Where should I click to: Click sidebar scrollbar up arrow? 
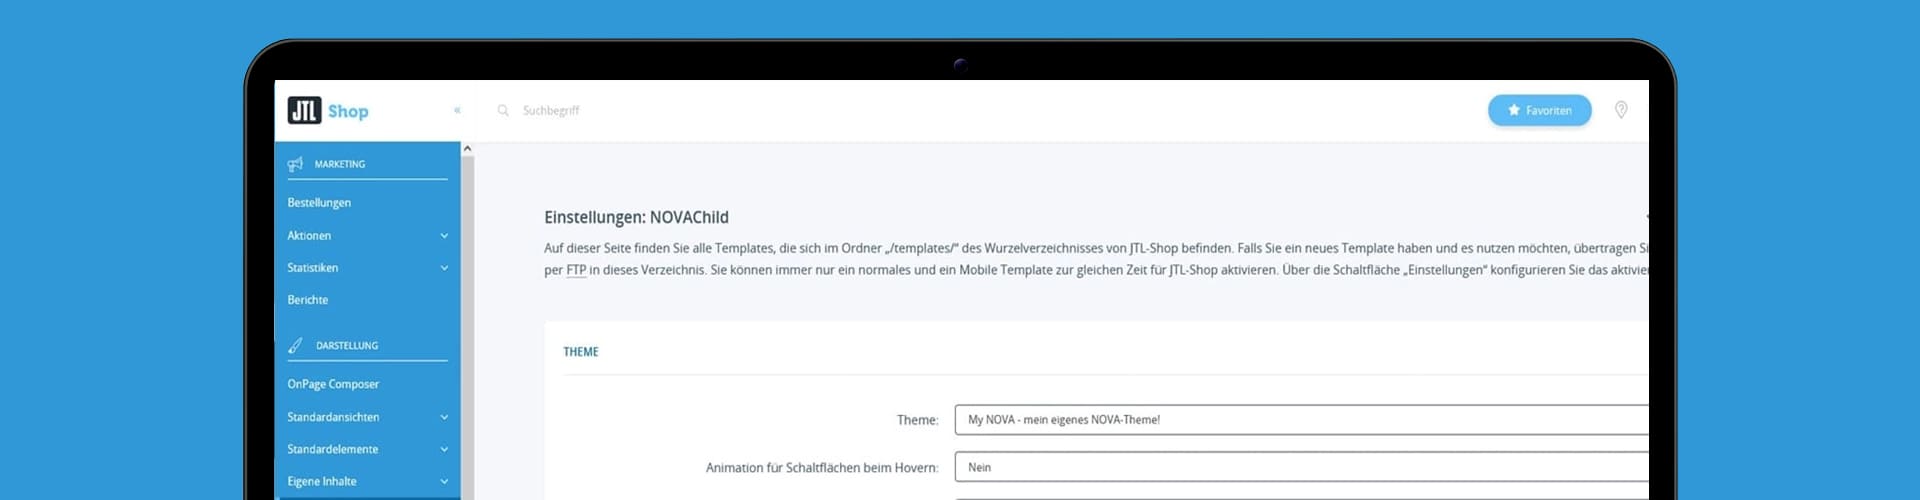pyautogui.click(x=467, y=148)
